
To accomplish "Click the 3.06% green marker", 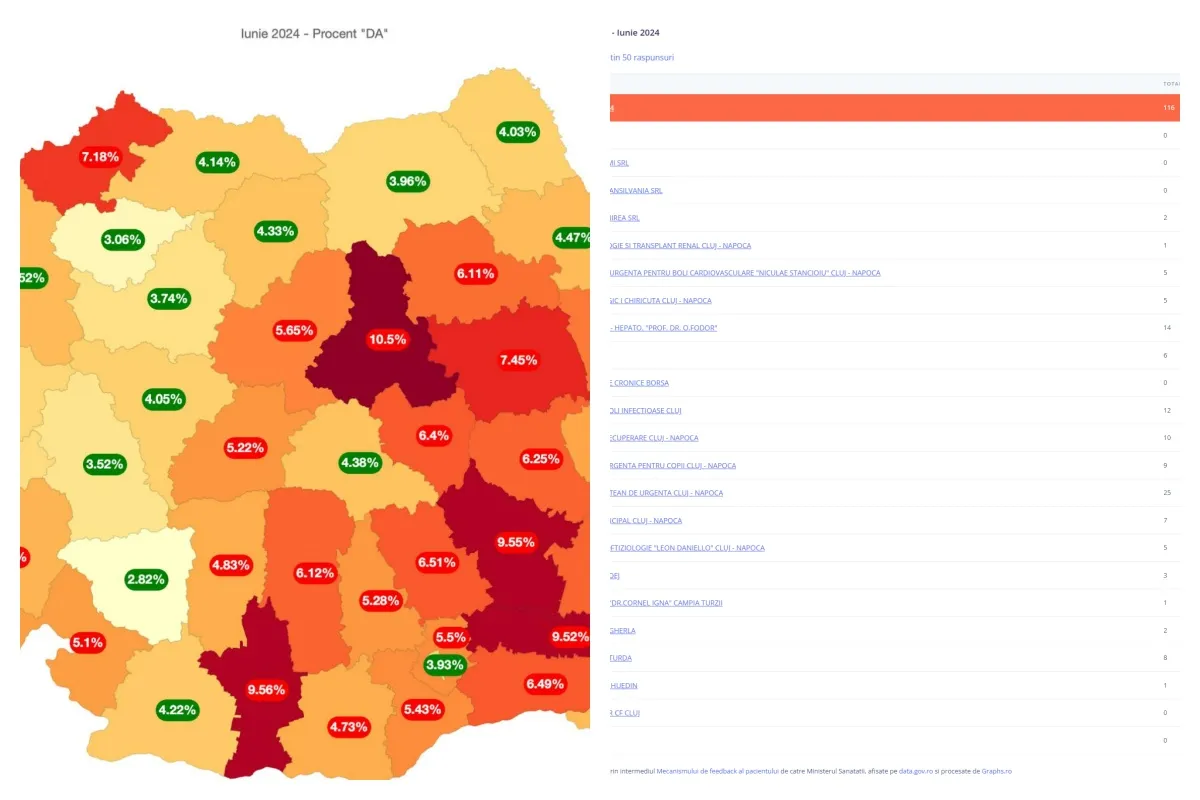I will 123,240.
